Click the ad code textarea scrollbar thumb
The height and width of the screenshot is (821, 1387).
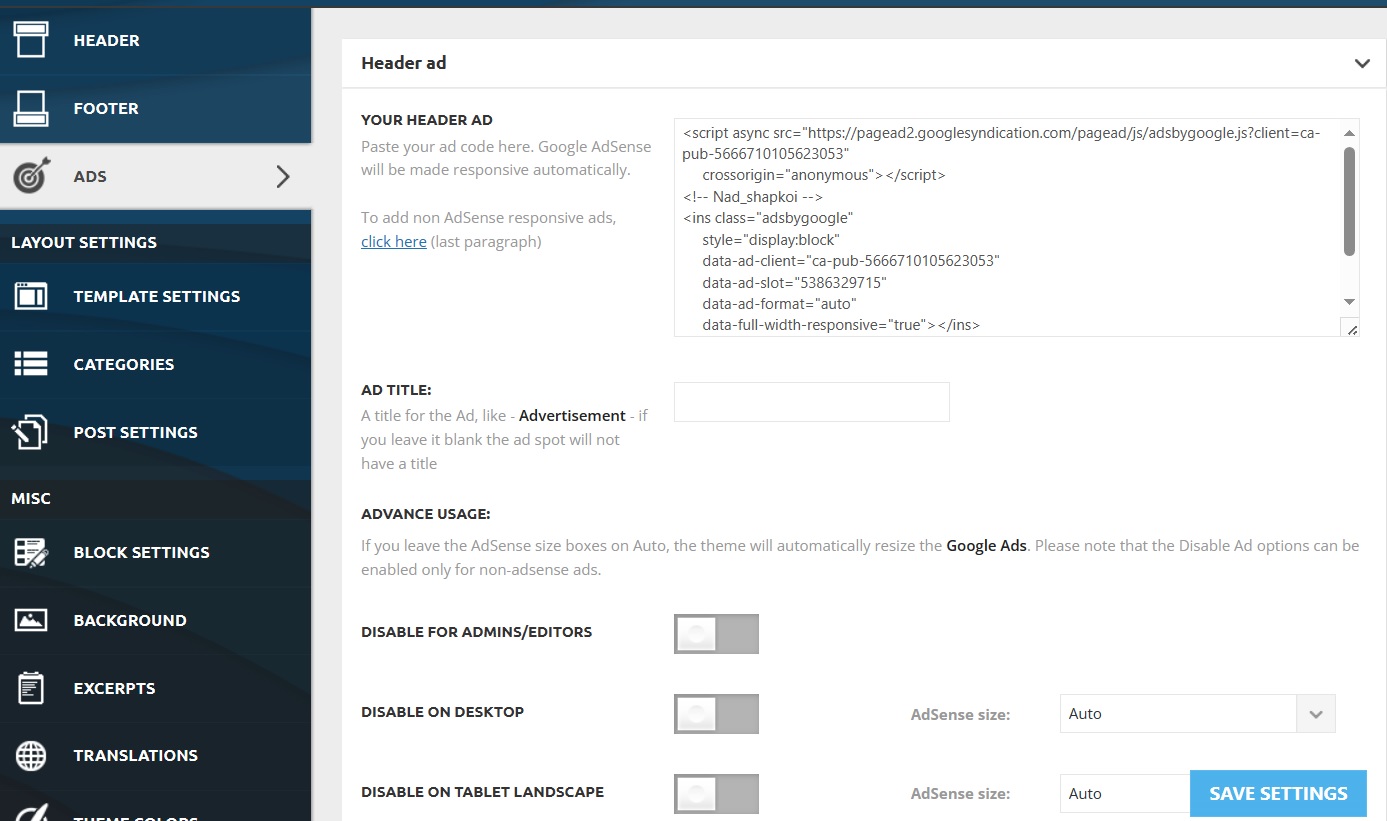click(x=1349, y=201)
